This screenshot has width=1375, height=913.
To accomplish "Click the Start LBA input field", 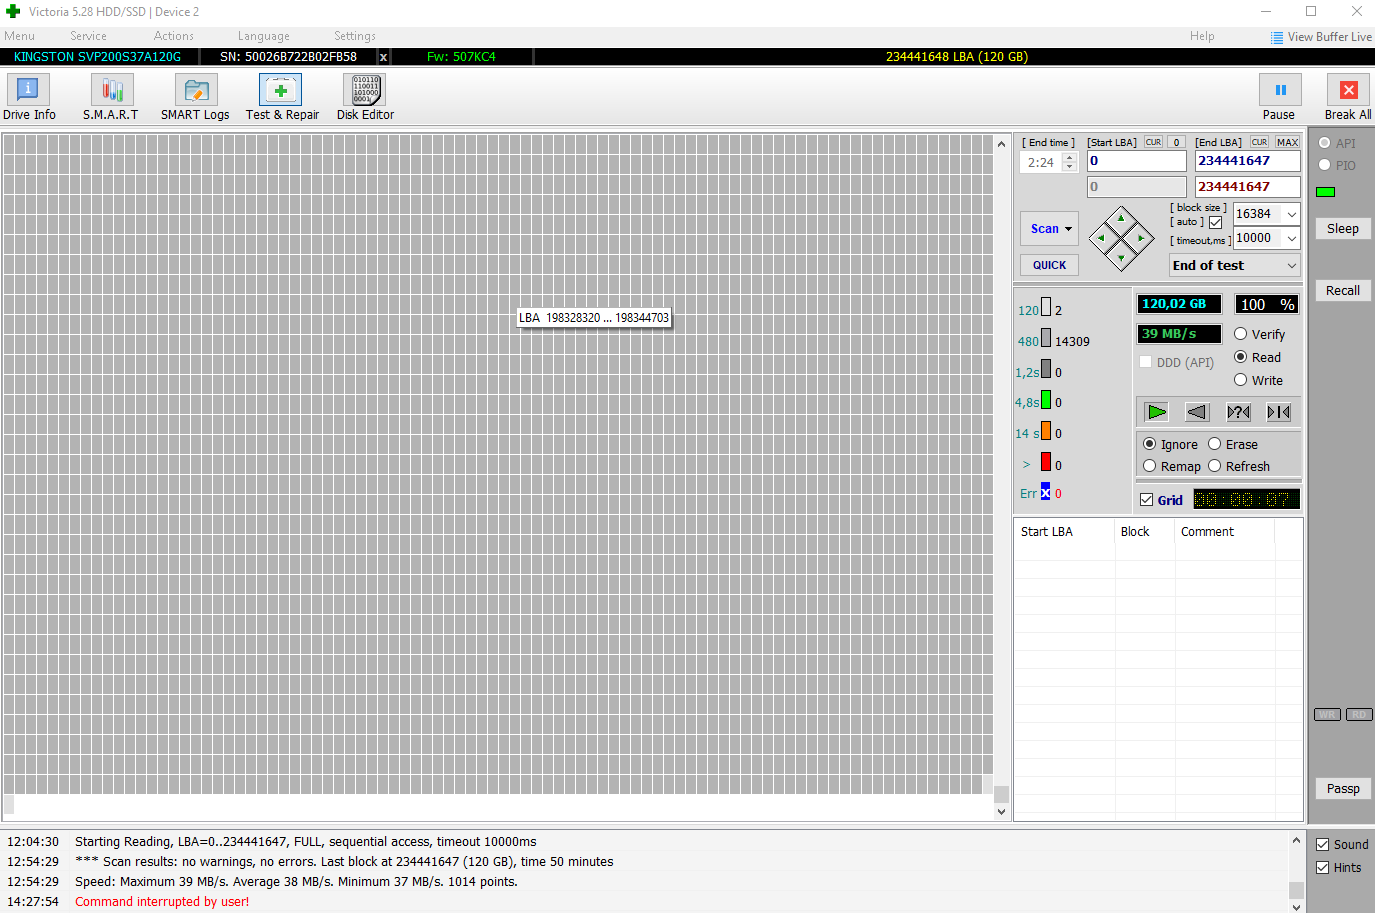I will 1136,161.
